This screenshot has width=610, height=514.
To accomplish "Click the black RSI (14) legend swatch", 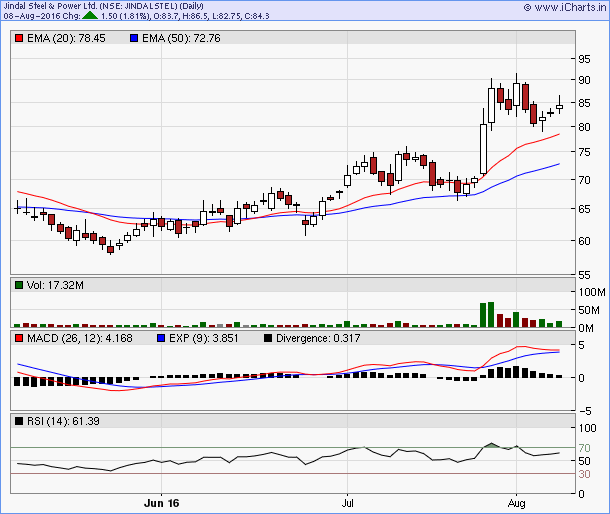I will click(19, 421).
